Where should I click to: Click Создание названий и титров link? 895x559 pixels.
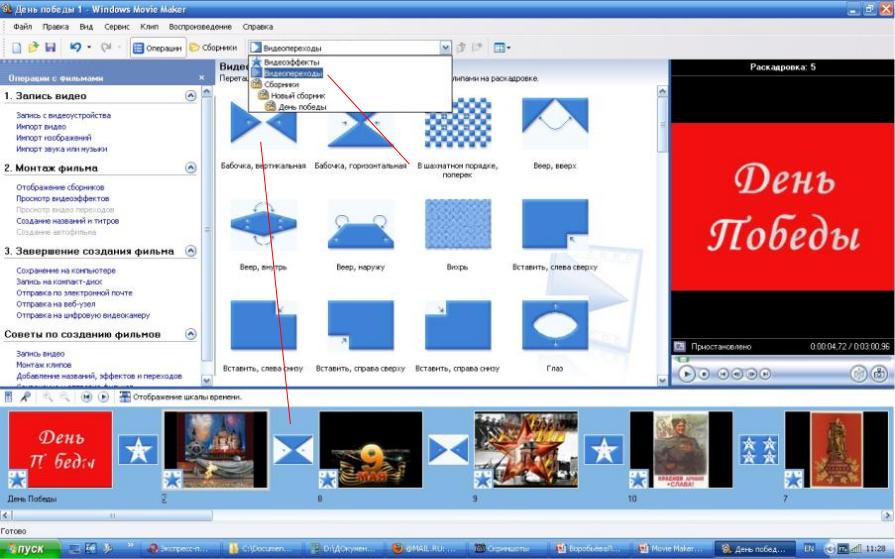click(x=67, y=221)
